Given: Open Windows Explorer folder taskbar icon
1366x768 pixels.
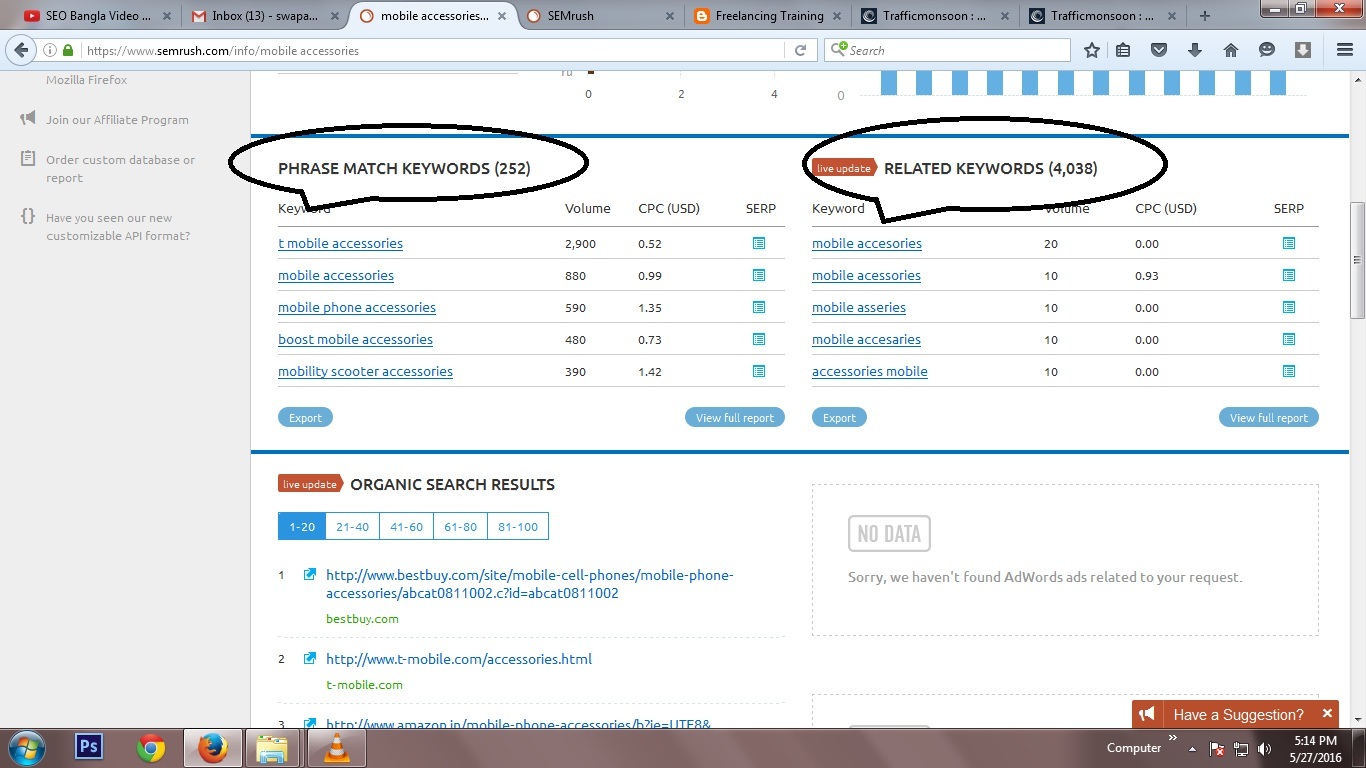Looking at the screenshot, I should [x=272, y=747].
